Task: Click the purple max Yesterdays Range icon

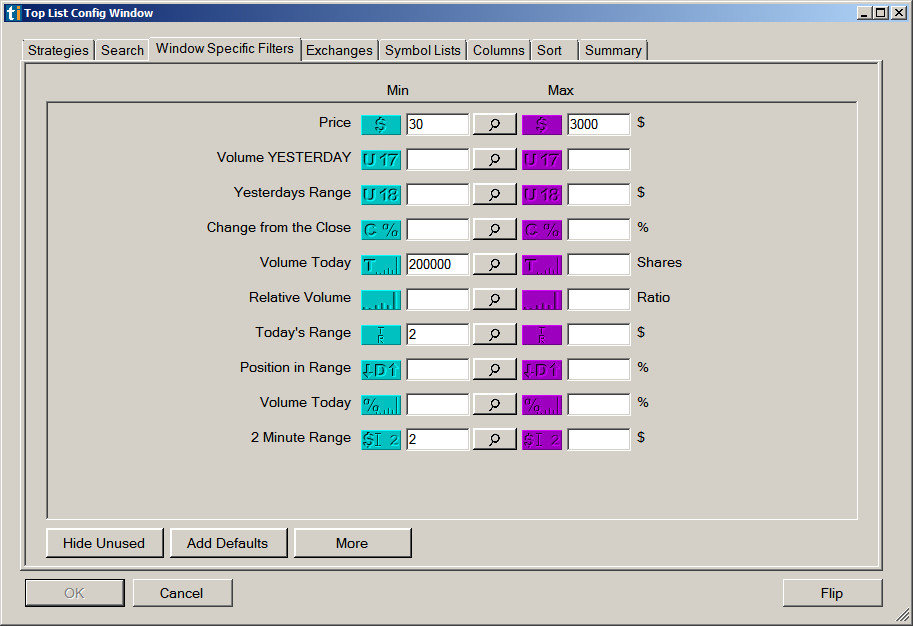Action: click(542, 194)
